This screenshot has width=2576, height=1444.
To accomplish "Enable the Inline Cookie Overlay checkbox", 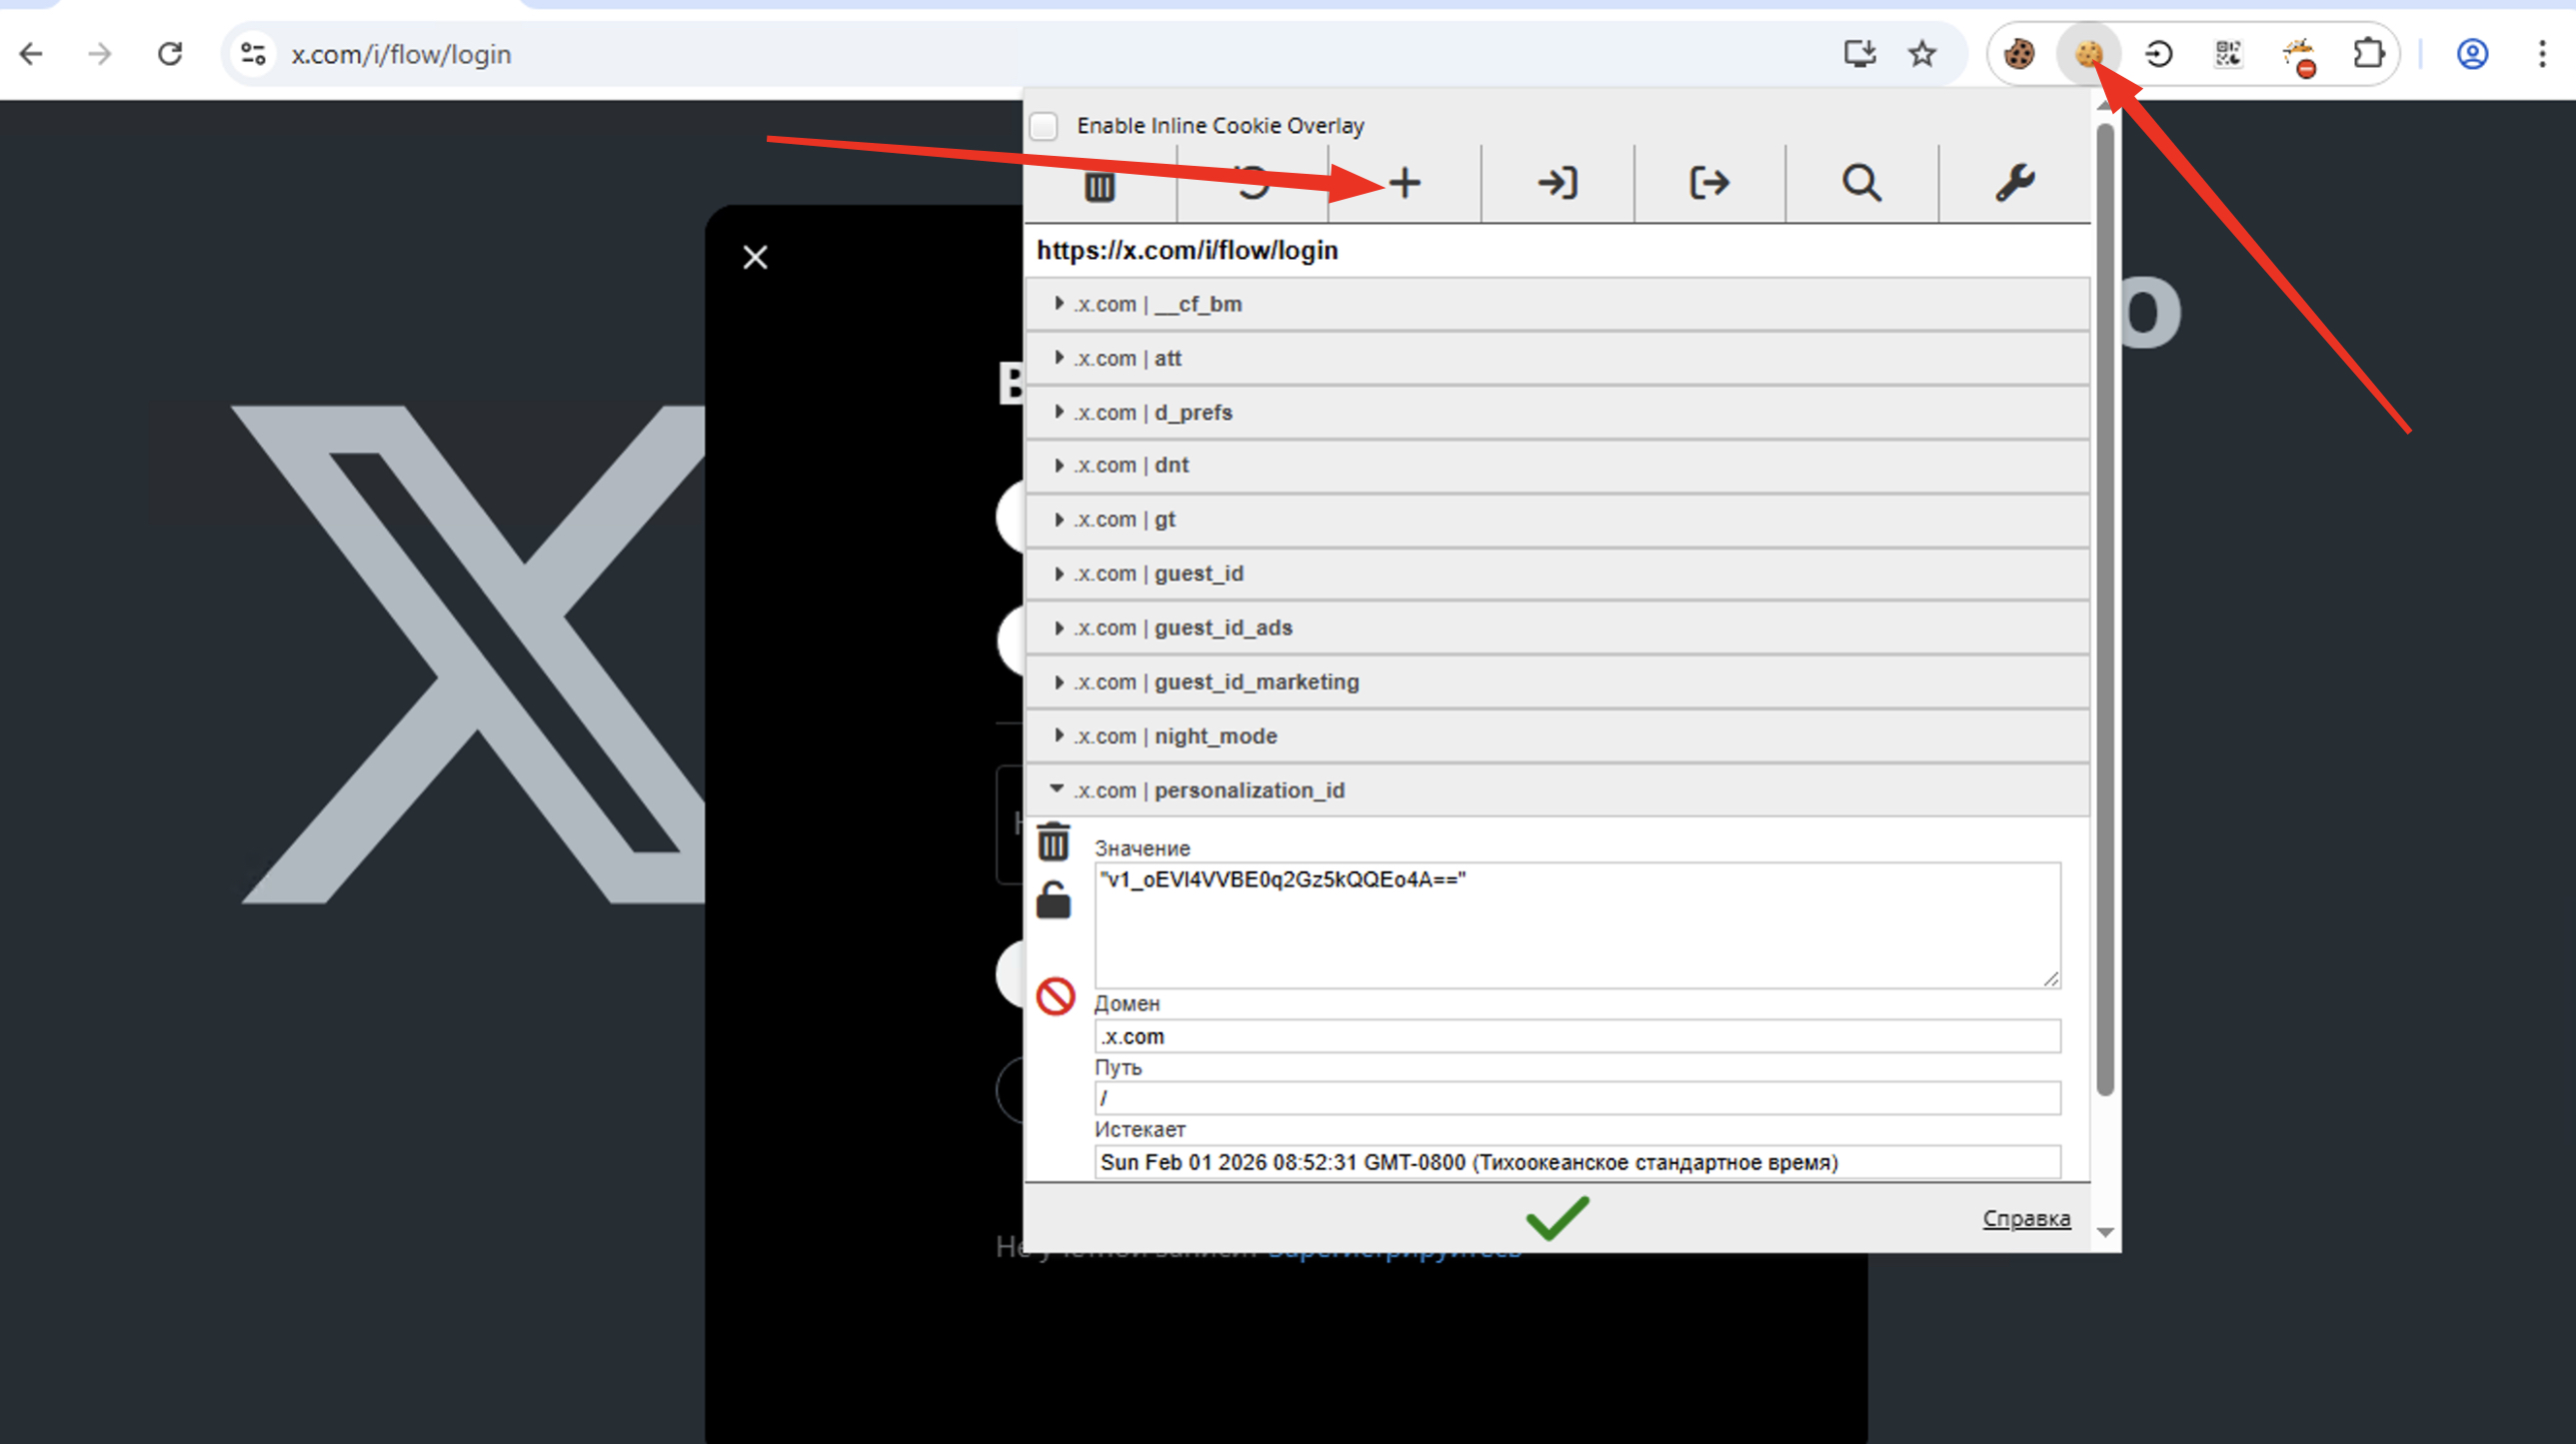I will click(x=1044, y=126).
